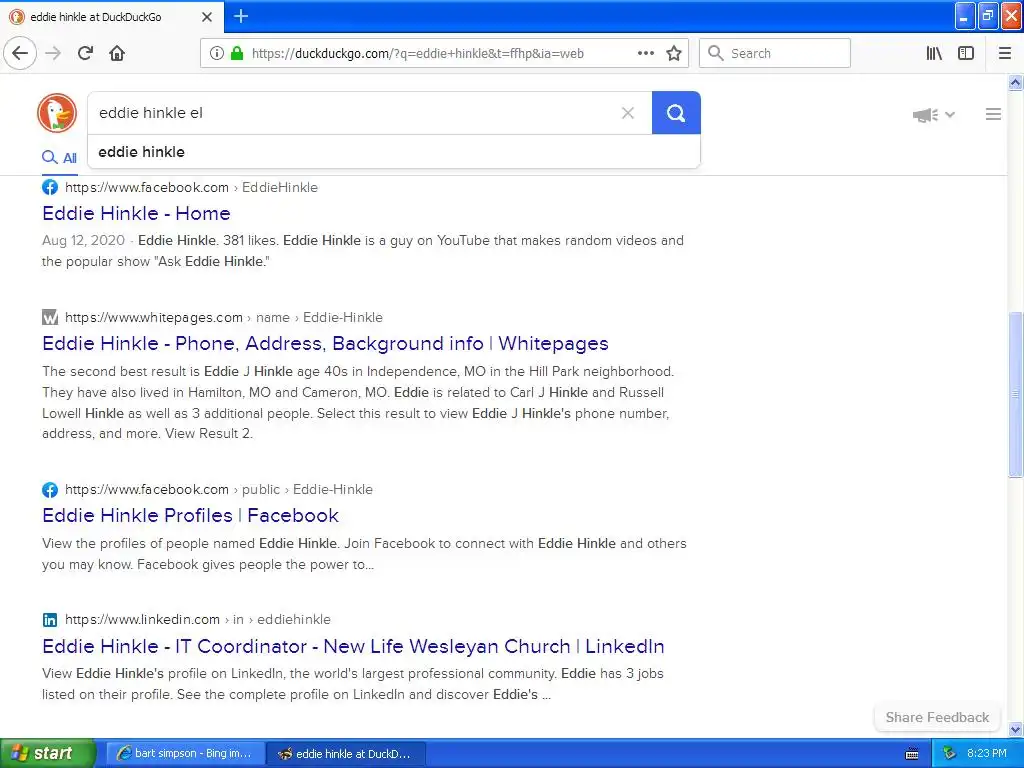Open site information icon in address bar
This screenshot has width=1024, height=768.
pos(217,53)
